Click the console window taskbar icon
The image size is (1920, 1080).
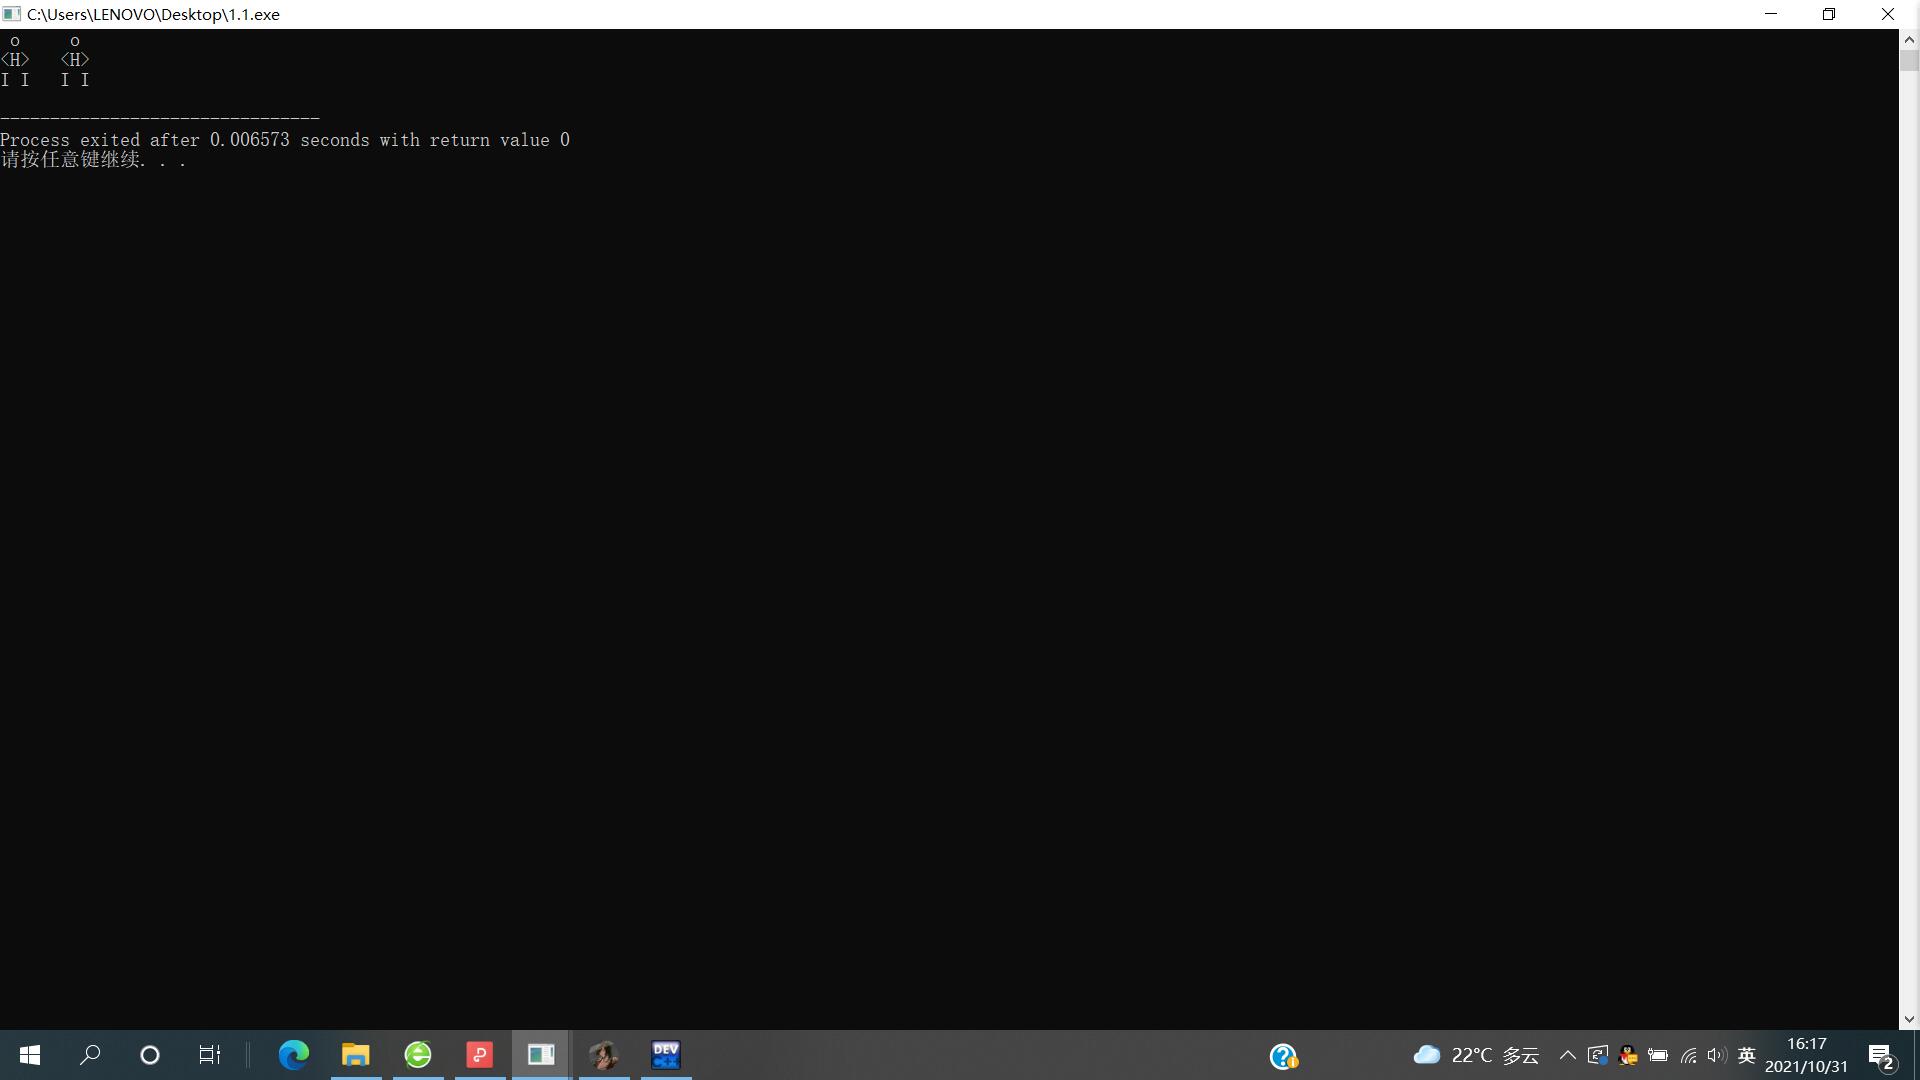541,1055
